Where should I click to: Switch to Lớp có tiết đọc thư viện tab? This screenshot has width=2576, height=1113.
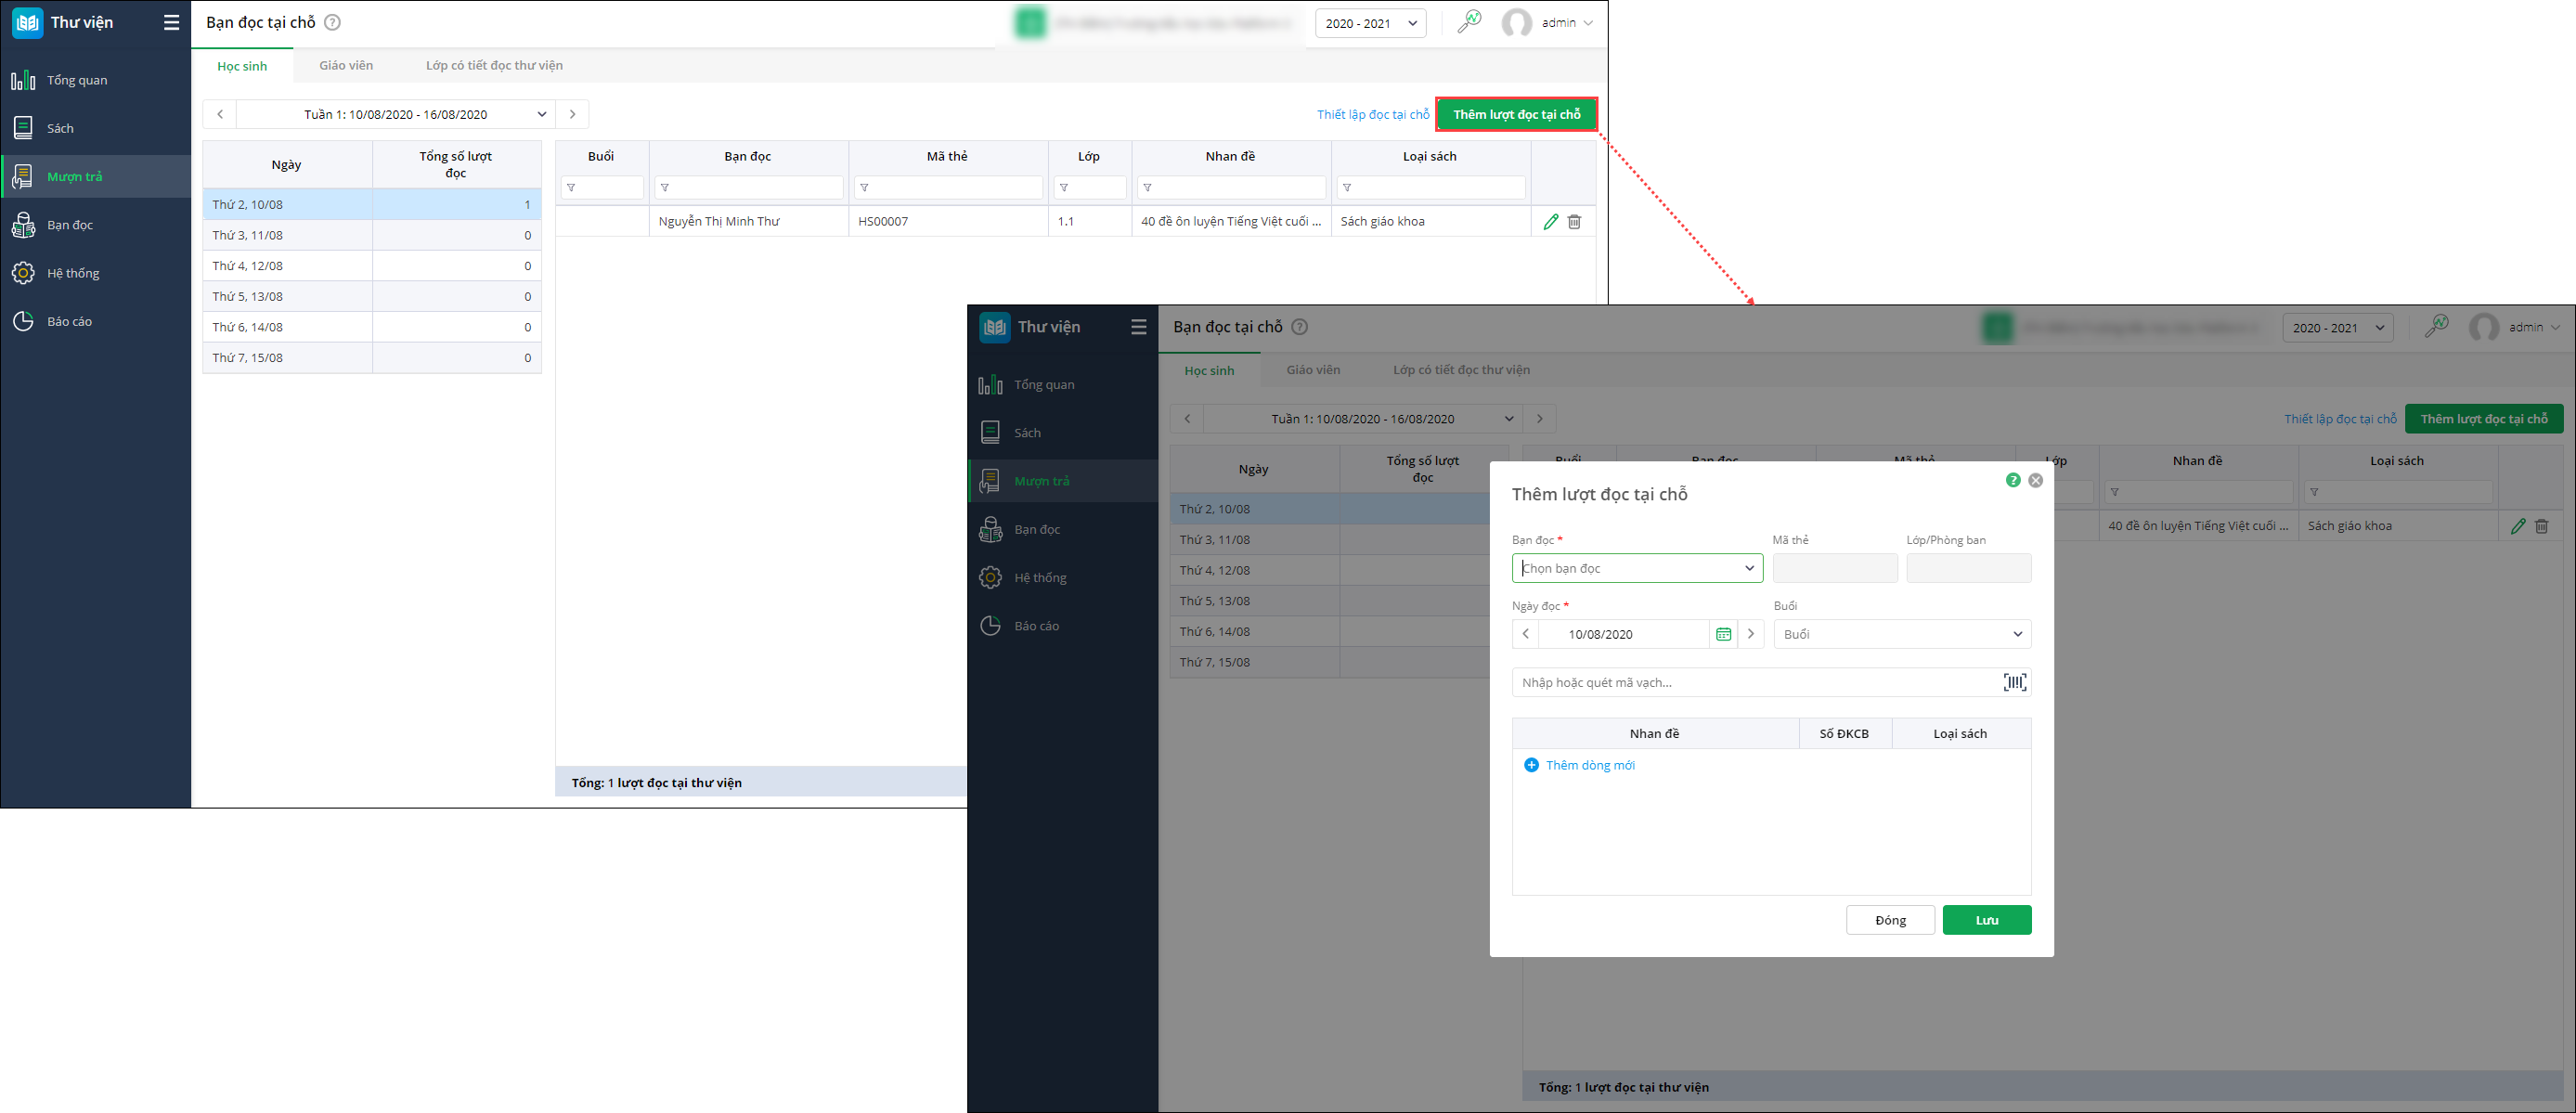coord(494,65)
